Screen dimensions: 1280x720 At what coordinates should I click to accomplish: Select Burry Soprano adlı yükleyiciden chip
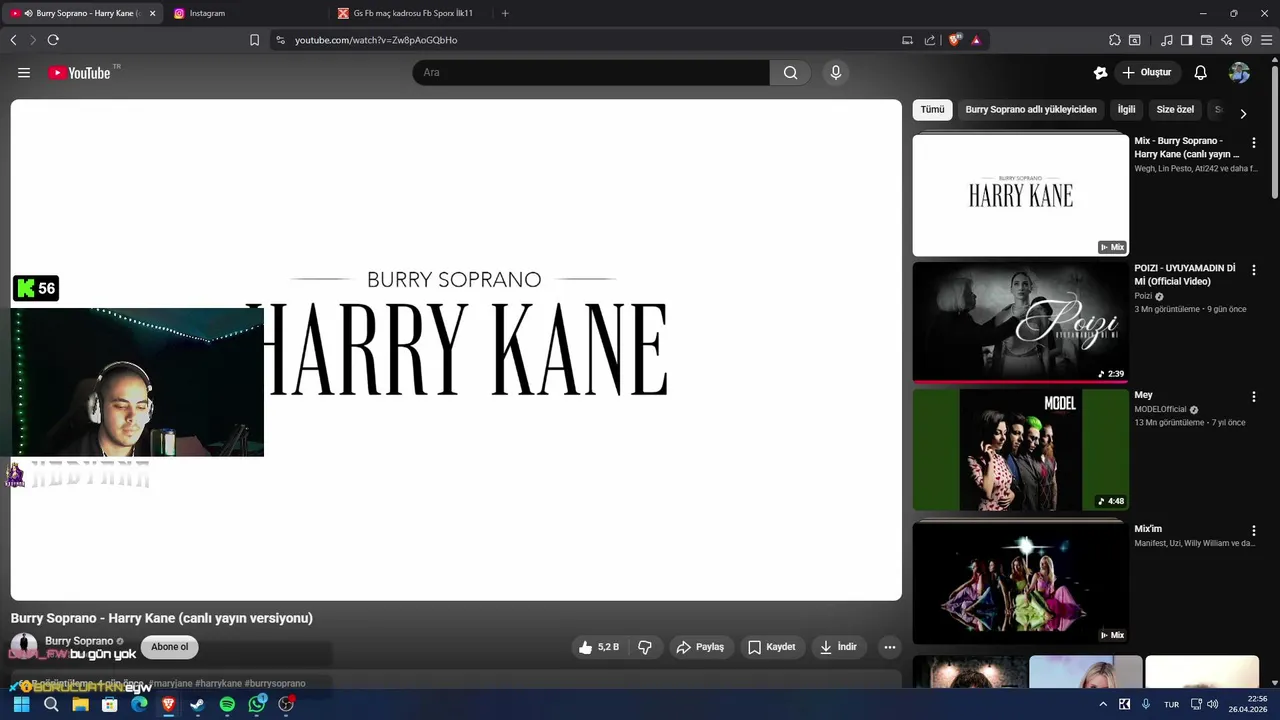click(1031, 110)
